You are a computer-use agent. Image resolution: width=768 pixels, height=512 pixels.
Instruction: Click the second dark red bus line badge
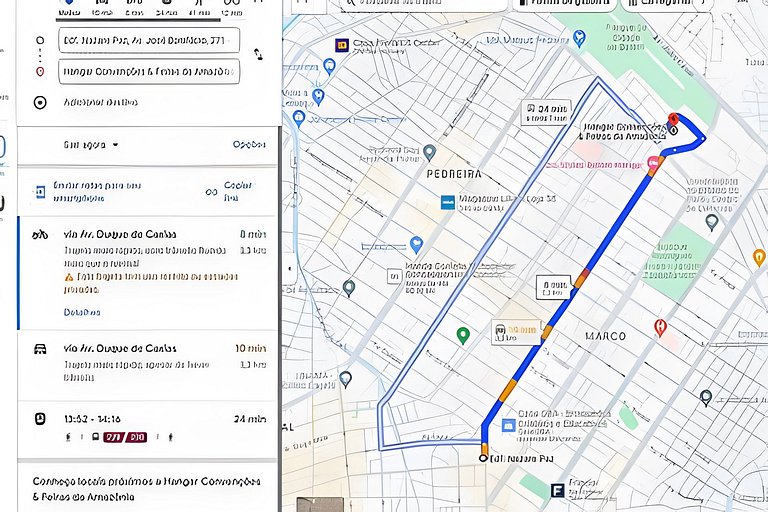(x=136, y=437)
